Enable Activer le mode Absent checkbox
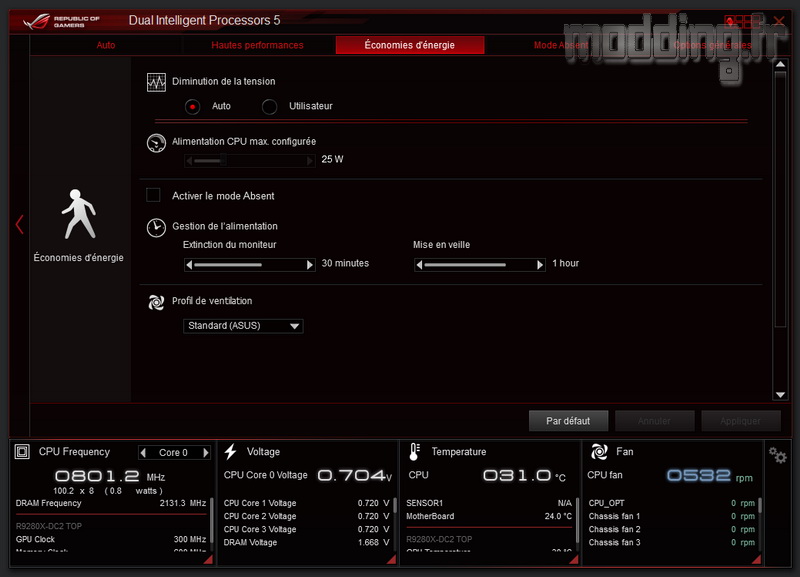 (x=153, y=195)
